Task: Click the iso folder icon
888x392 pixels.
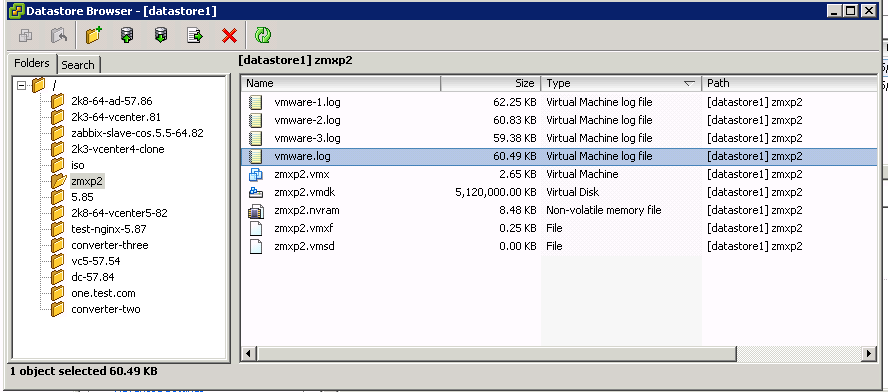Action: coord(57,165)
